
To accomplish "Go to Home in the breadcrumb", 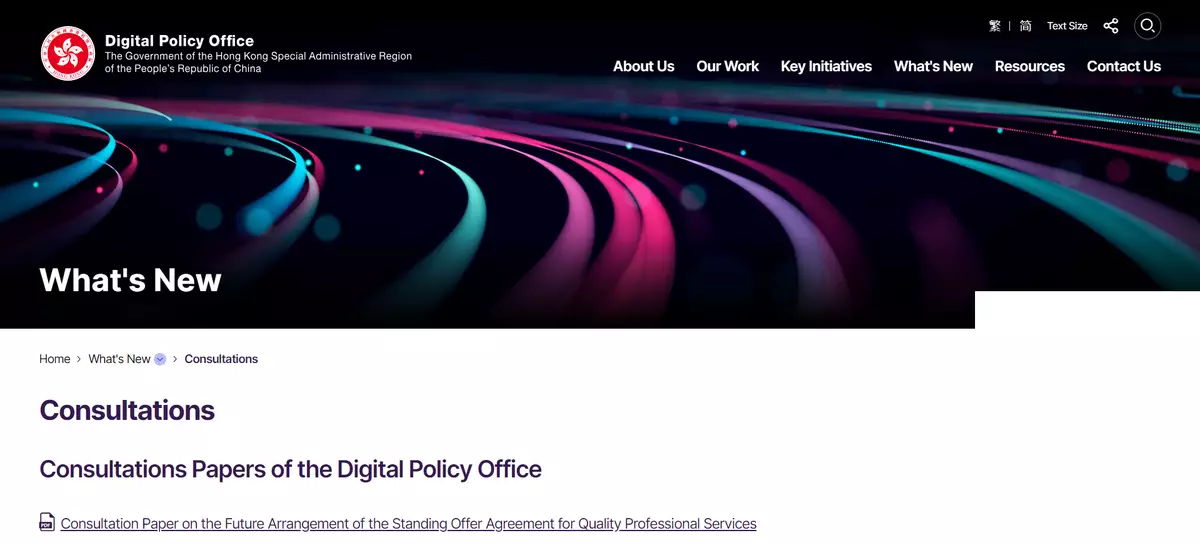I will [x=55, y=359].
